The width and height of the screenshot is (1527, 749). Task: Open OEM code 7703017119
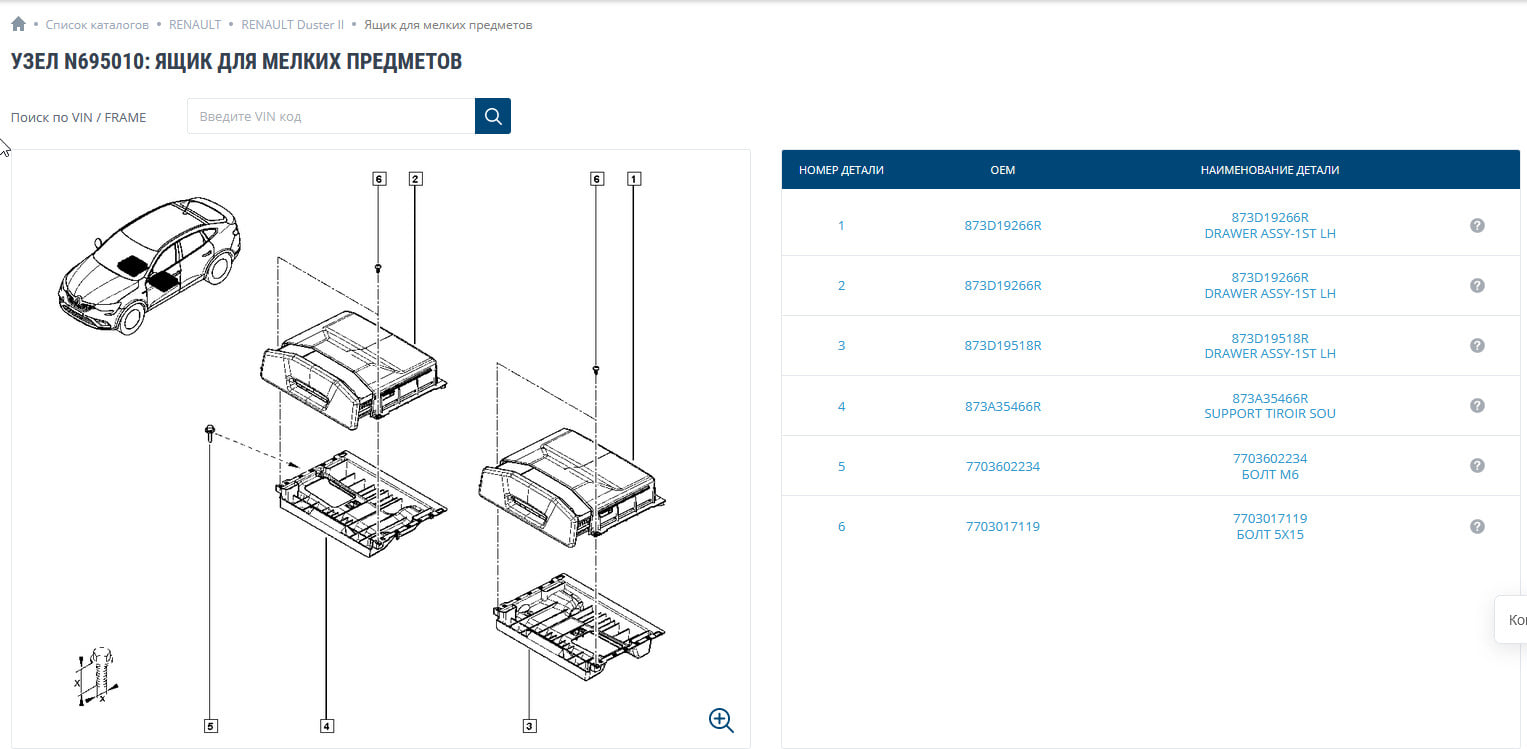[1003, 526]
